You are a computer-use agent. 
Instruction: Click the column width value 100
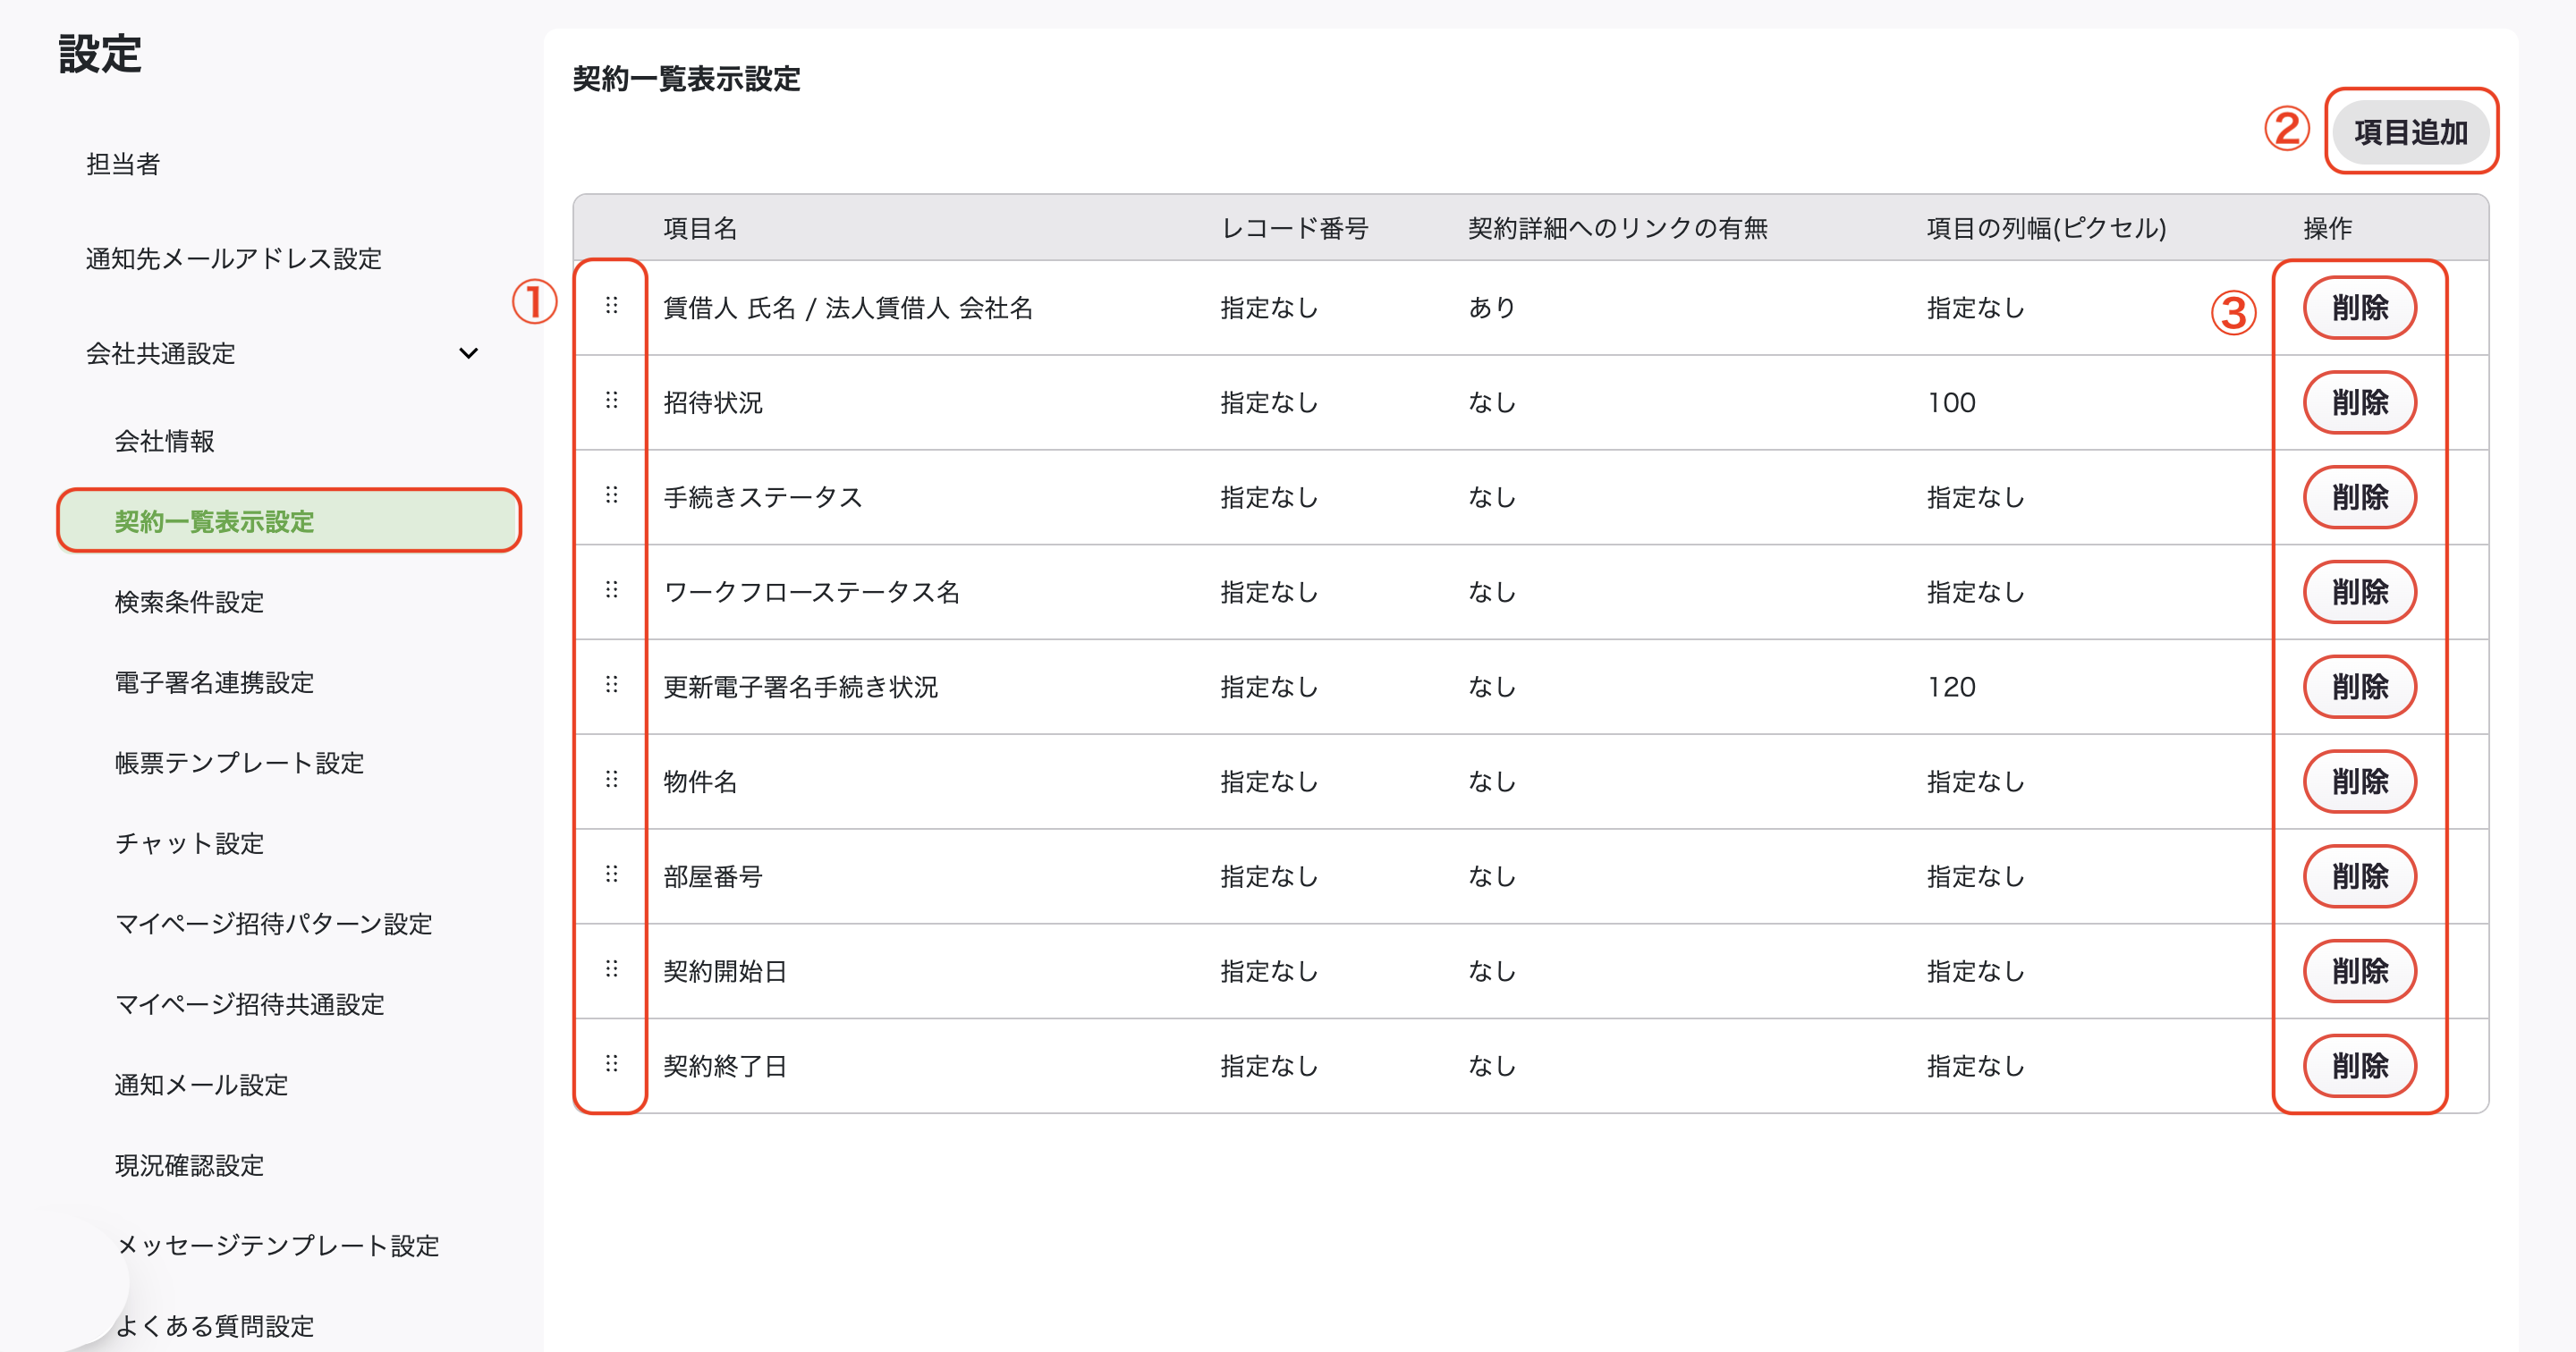[1951, 402]
